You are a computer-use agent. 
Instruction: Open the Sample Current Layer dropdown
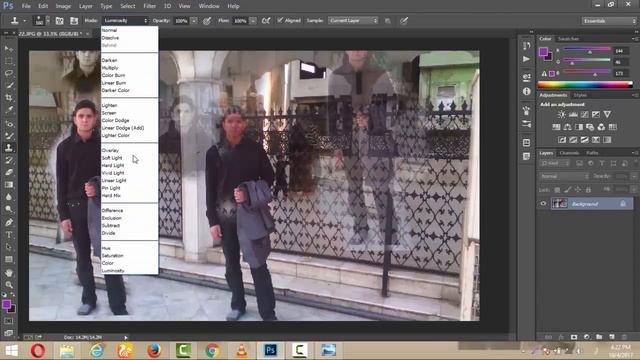[353, 20]
